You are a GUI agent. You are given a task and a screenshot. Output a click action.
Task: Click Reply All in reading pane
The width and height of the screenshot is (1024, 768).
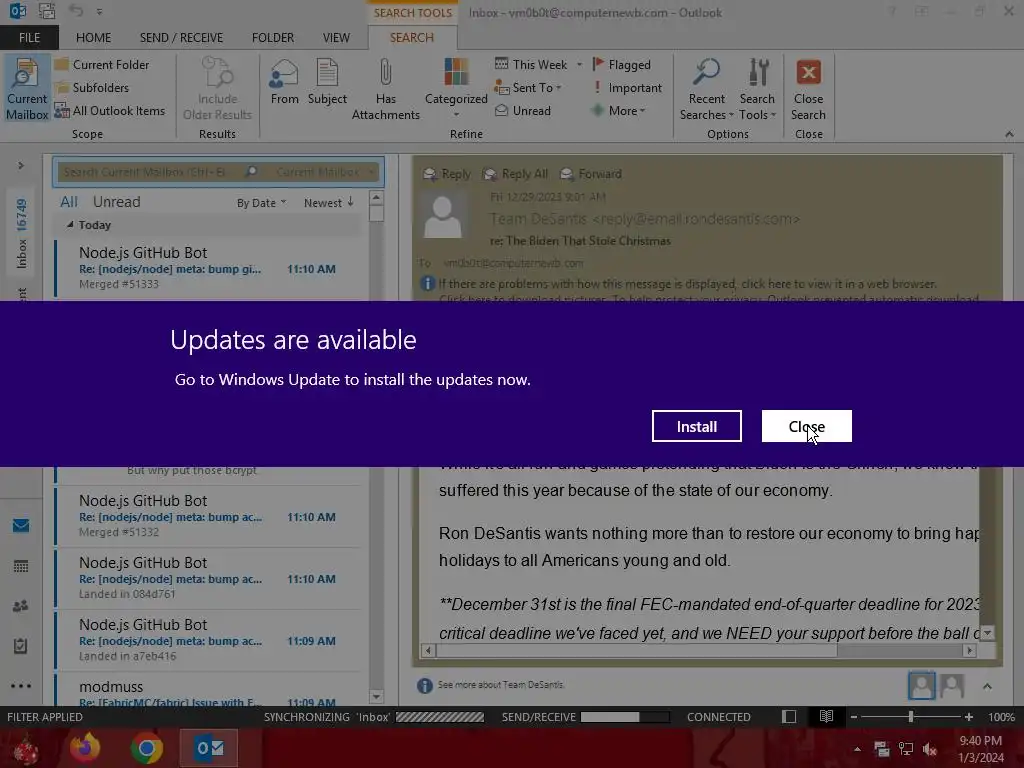coord(515,174)
